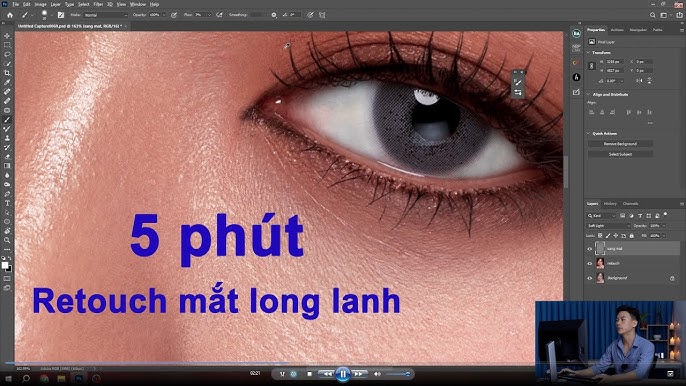Select the Type tool
The width and height of the screenshot is (686, 386).
click(x=7, y=203)
